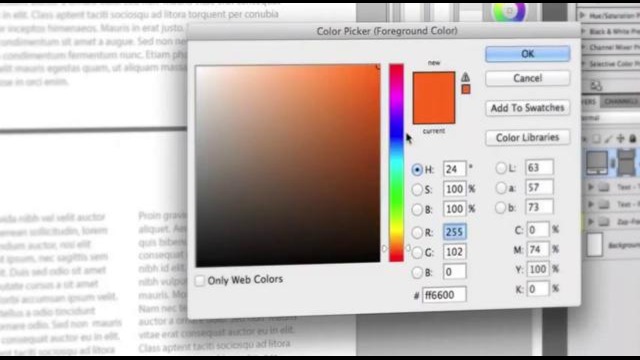Select the L lightness radio button
Image resolution: width=640 pixels, height=360 pixels.
501,168
